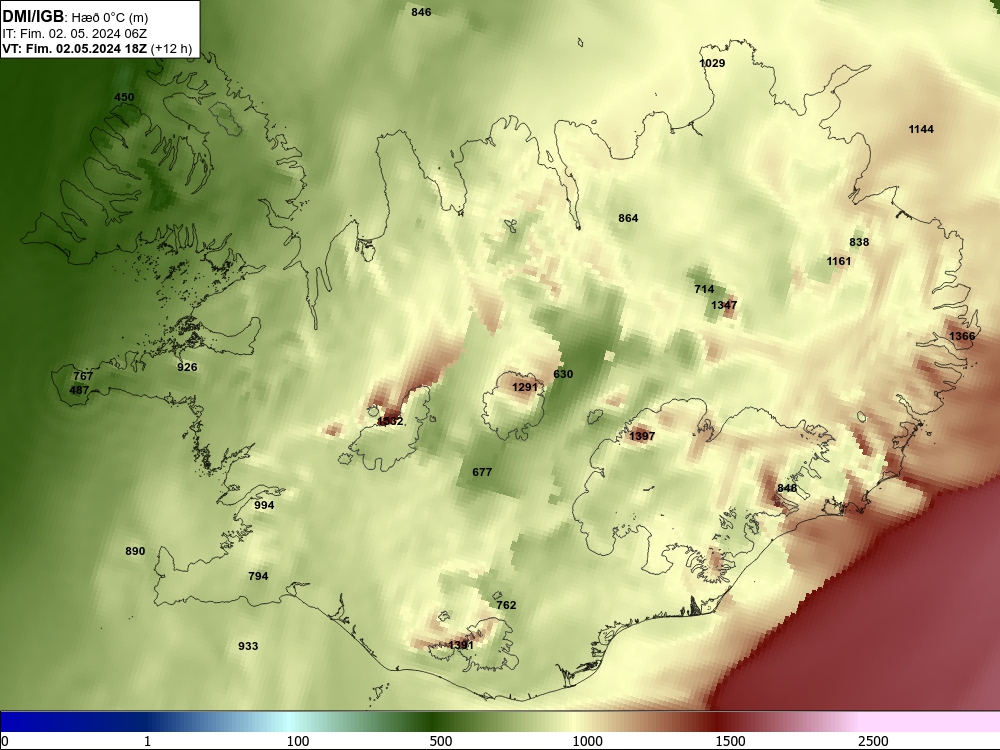Click the "1029" height label

pos(712,63)
